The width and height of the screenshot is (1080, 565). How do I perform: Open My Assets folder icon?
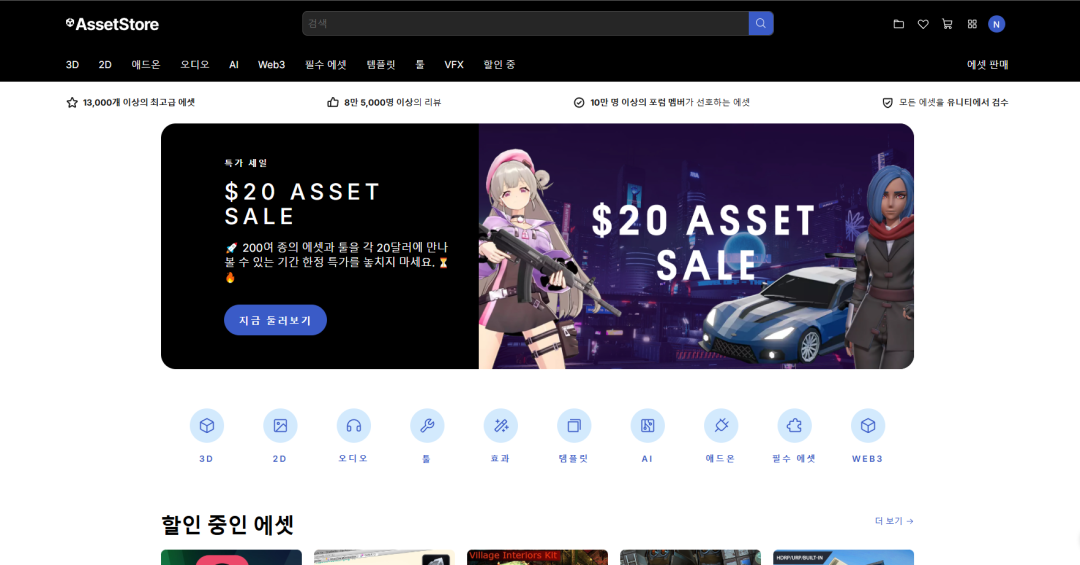tap(899, 24)
